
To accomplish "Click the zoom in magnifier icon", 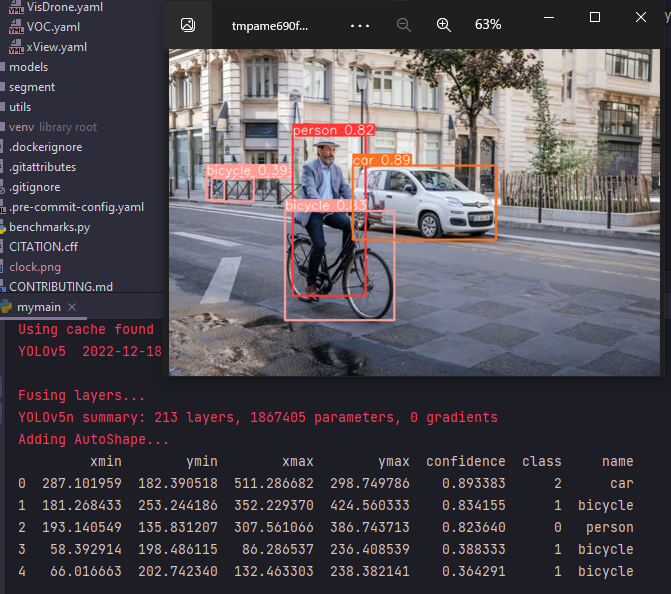I will (x=443, y=25).
